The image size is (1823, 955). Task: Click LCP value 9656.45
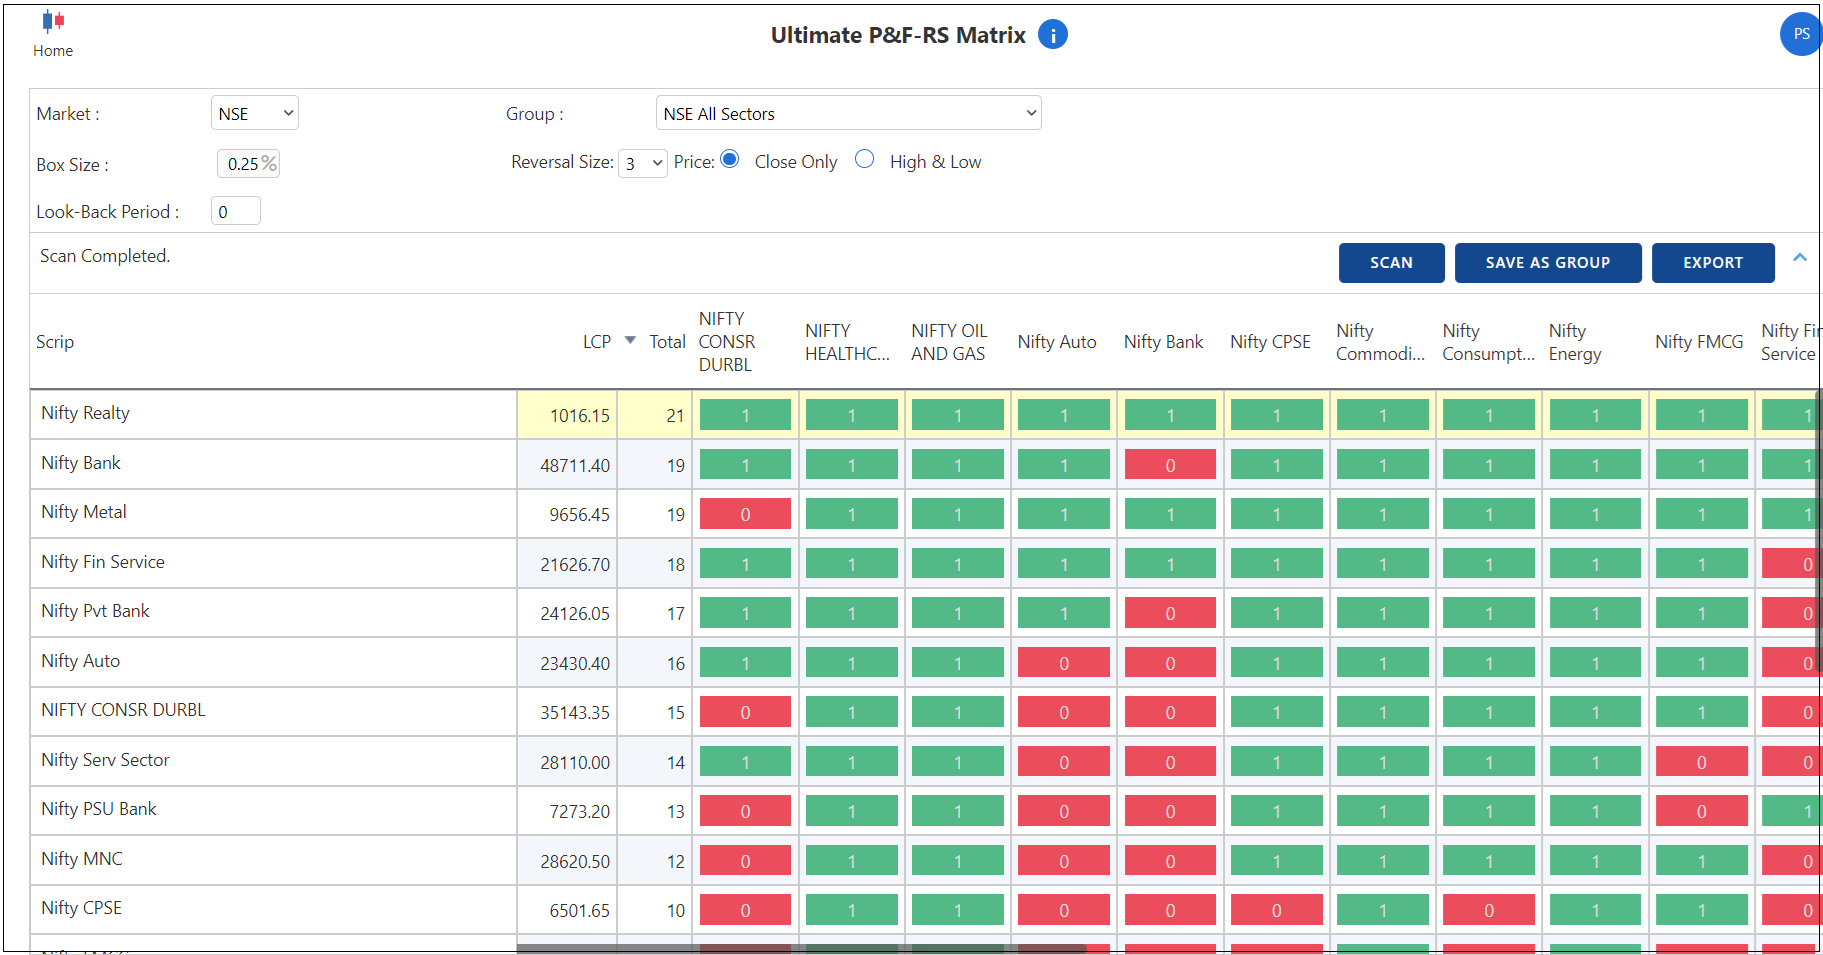(579, 515)
